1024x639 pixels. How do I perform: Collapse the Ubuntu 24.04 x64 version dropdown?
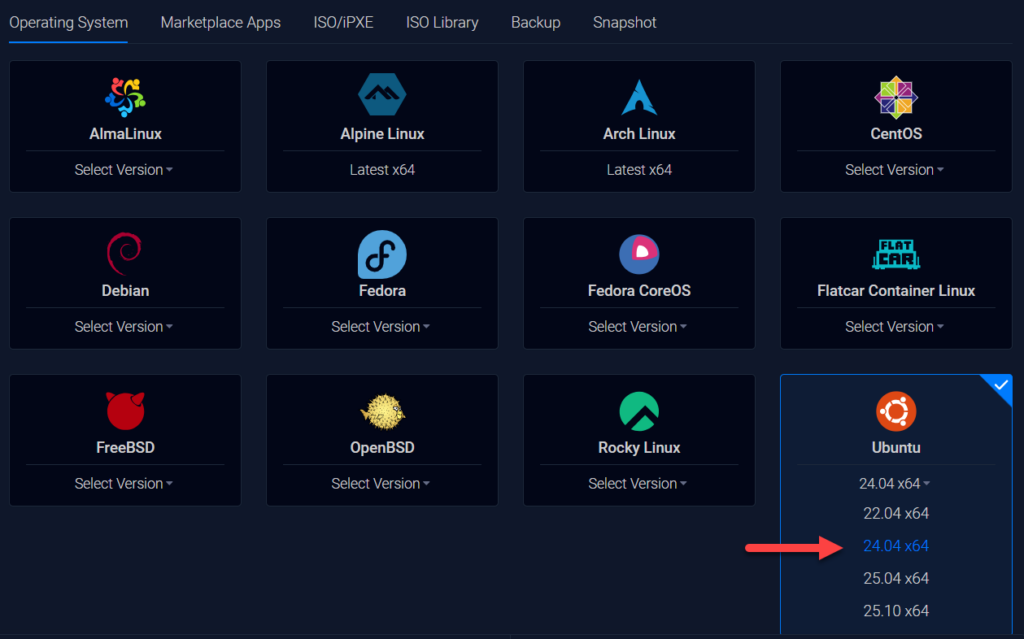click(895, 484)
